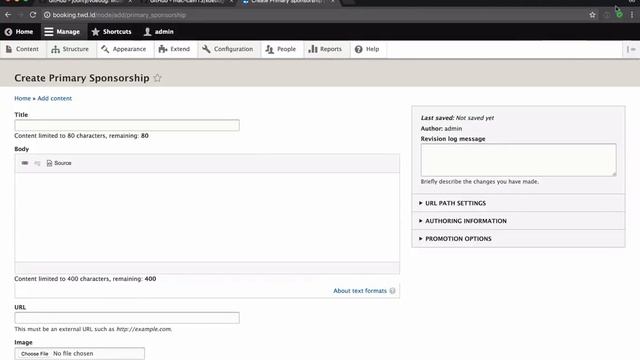
Task: Click the help icon next to About text formats
Action: (x=392, y=291)
